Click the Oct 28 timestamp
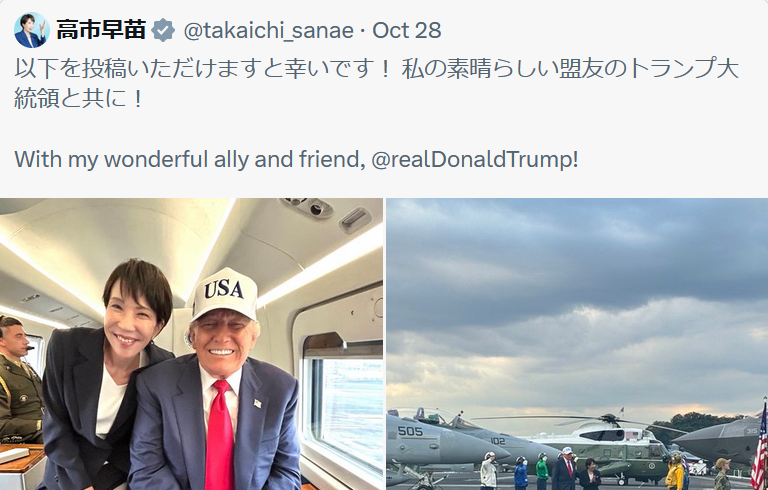768x490 pixels. (x=406, y=30)
